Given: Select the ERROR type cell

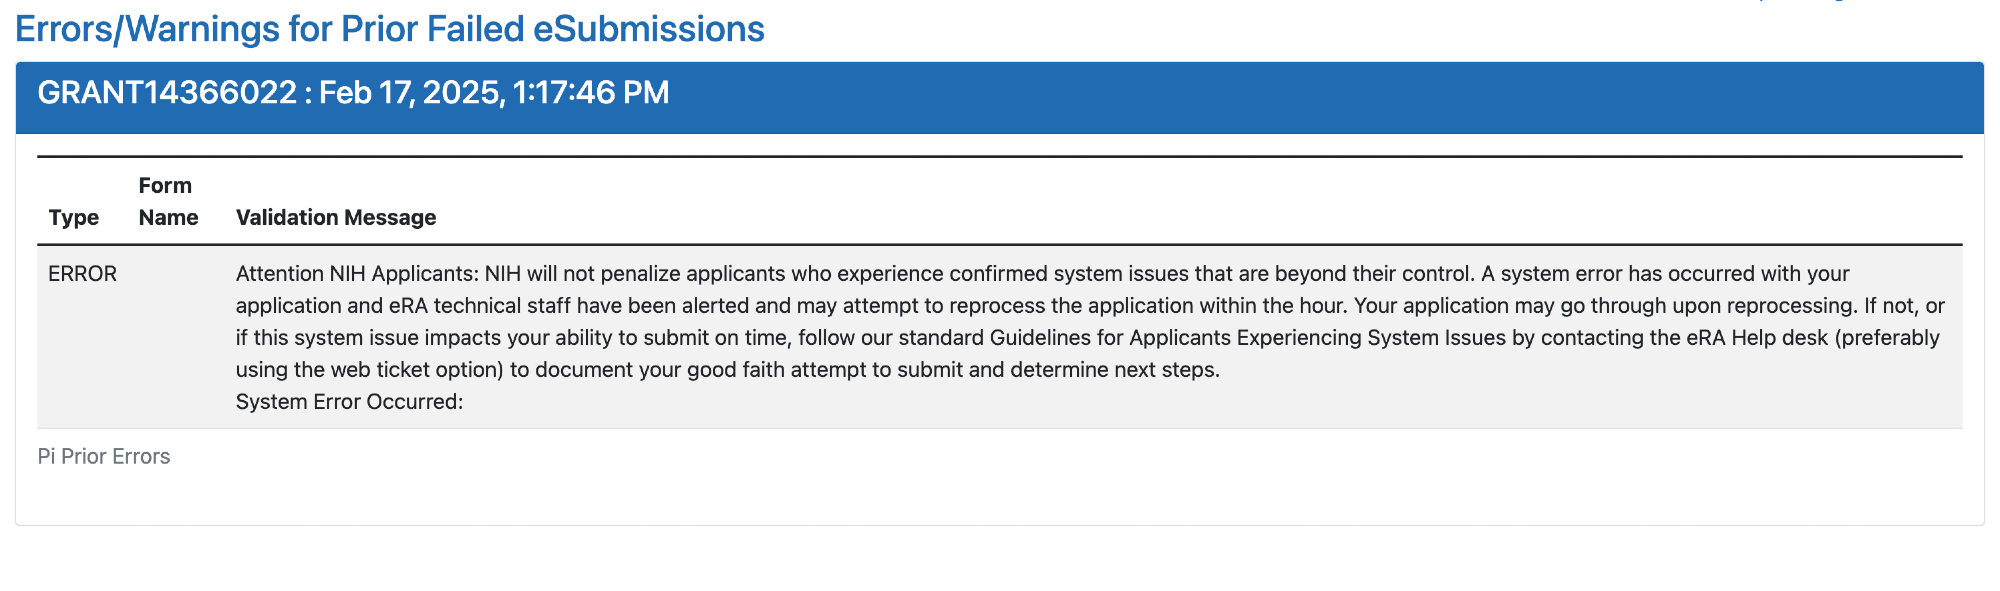Looking at the screenshot, I should click(82, 274).
